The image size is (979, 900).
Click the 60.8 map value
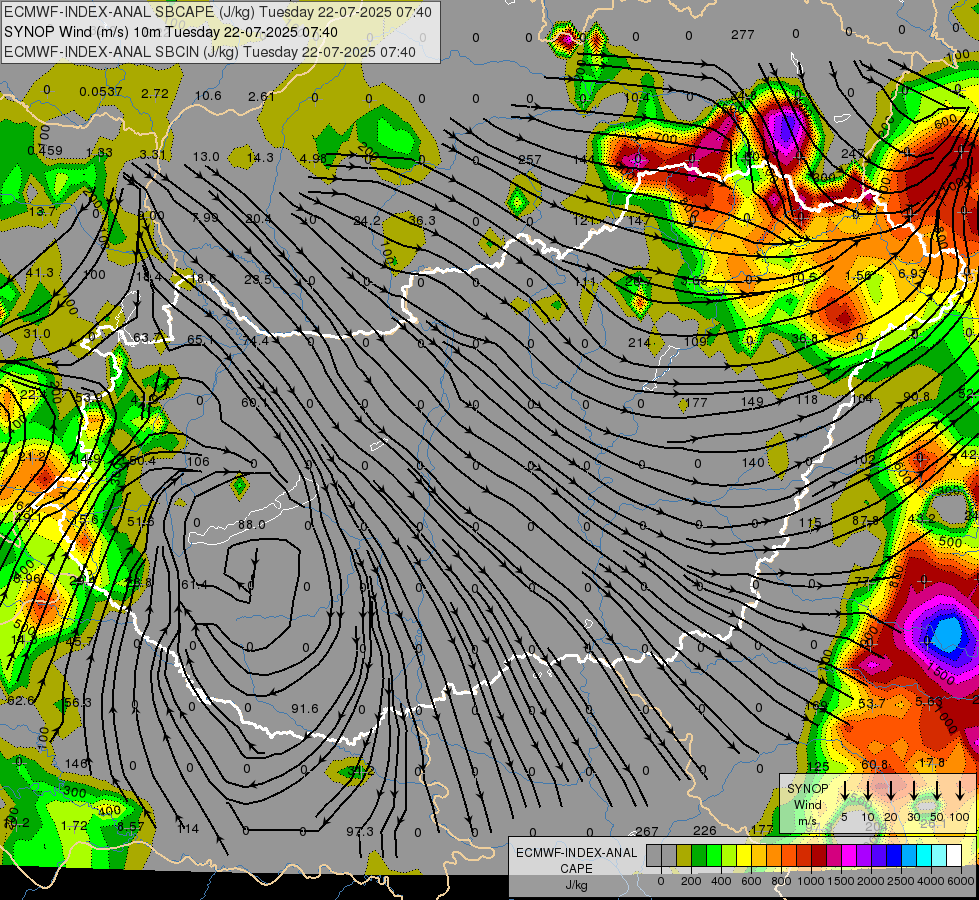tap(874, 764)
